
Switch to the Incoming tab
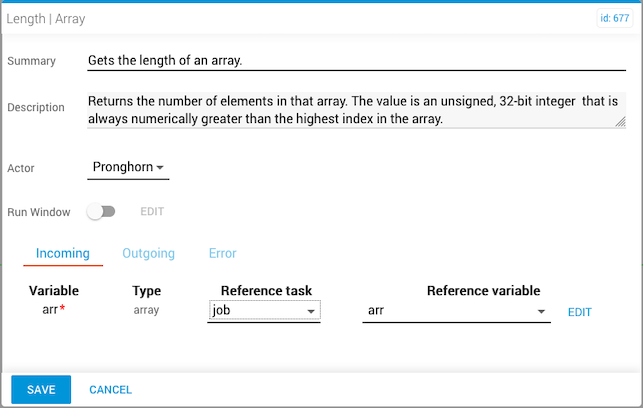(x=63, y=254)
